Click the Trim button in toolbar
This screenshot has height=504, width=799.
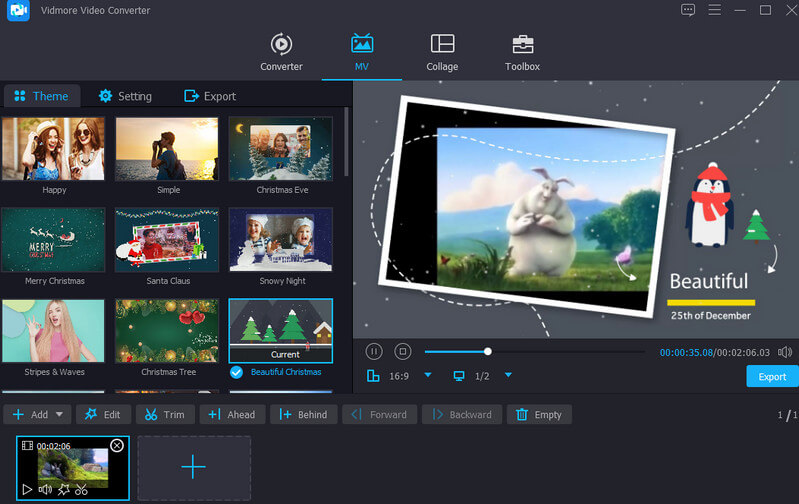pyautogui.click(x=164, y=414)
